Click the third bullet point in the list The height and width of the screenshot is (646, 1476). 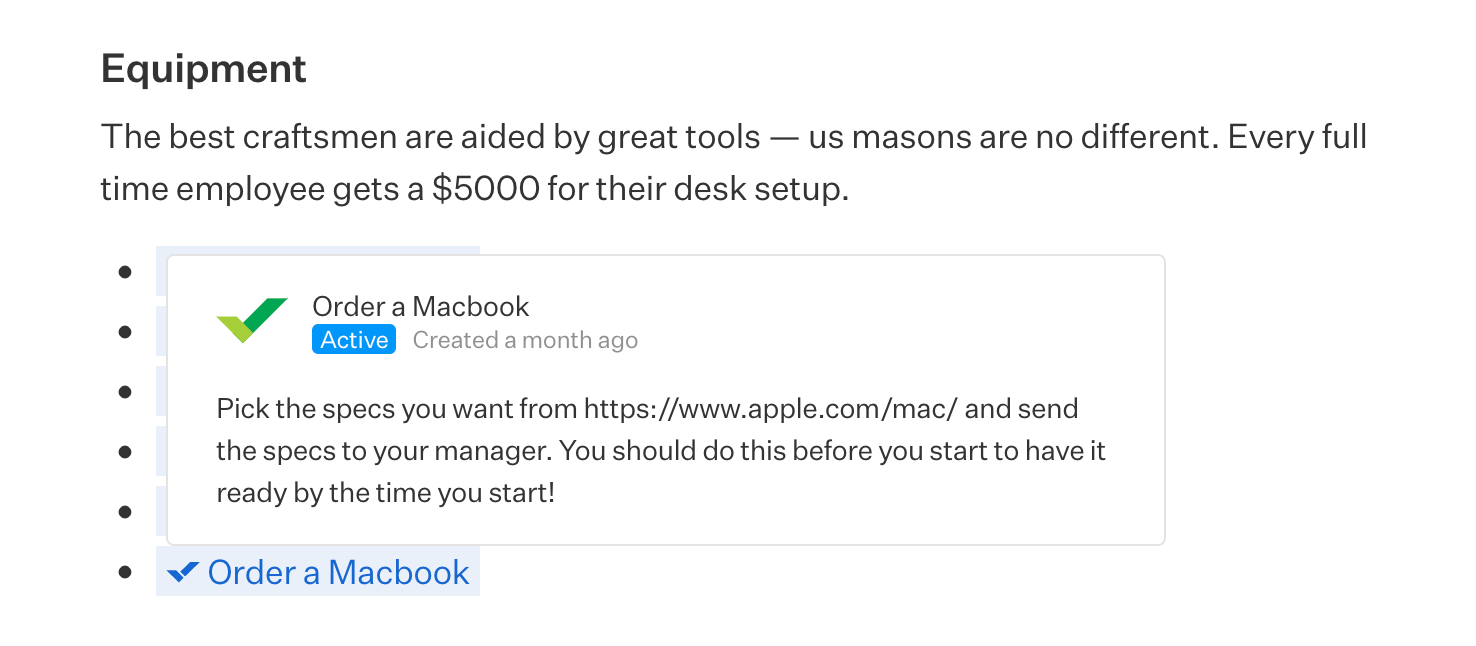[125, 392]
